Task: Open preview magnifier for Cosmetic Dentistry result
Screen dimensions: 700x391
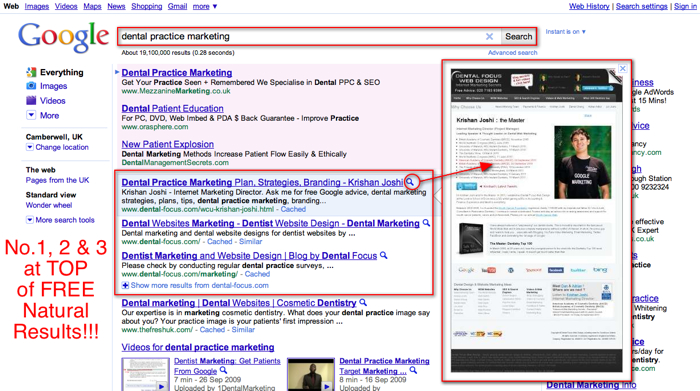Action: [363, 302]
